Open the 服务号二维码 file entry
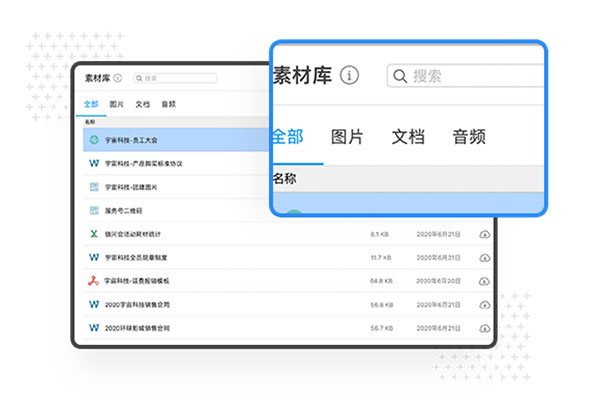Screen dimensions: 600x408 click(x=125, y=210)
